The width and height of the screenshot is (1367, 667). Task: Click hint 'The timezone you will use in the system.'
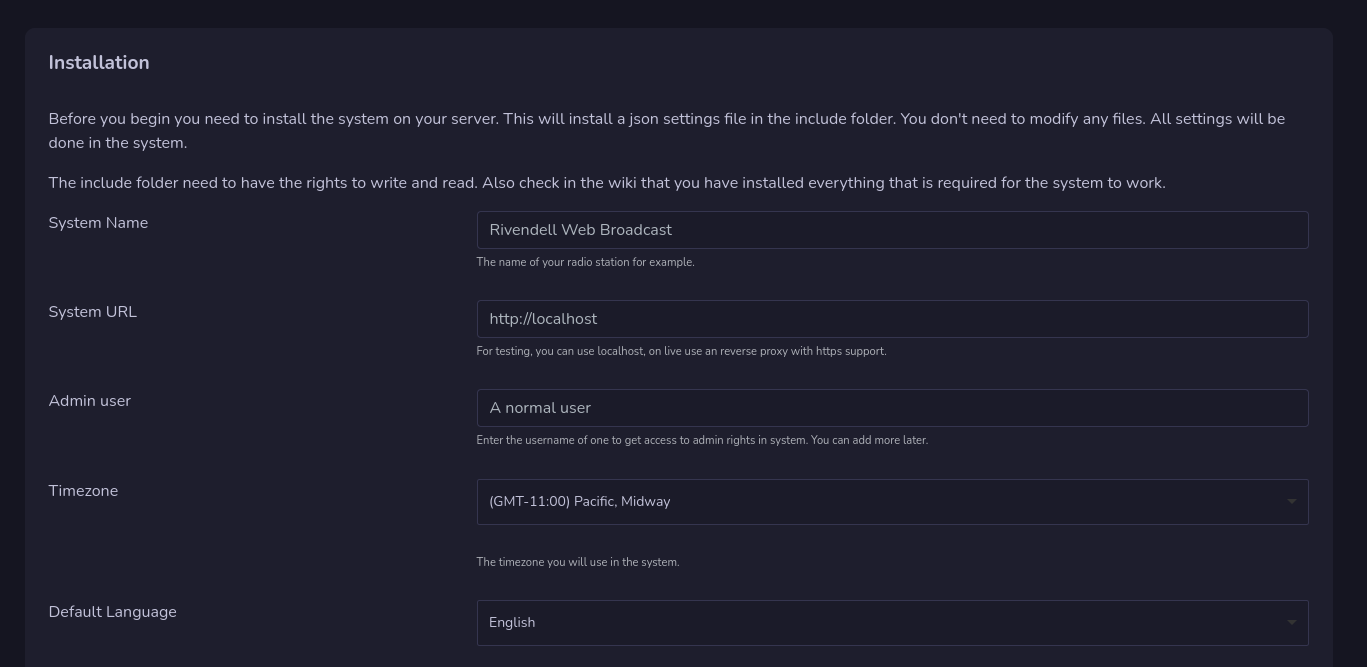coord(578,562)
